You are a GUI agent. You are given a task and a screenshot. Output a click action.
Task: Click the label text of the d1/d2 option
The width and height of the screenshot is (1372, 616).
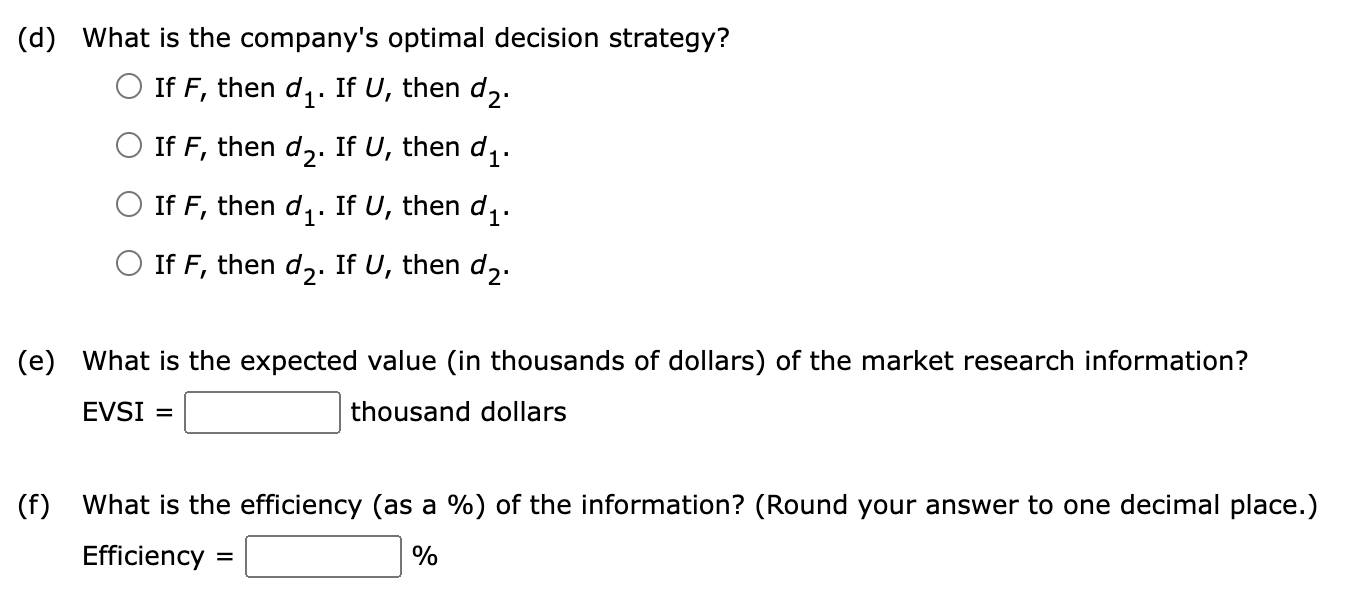tap(330, 87)
